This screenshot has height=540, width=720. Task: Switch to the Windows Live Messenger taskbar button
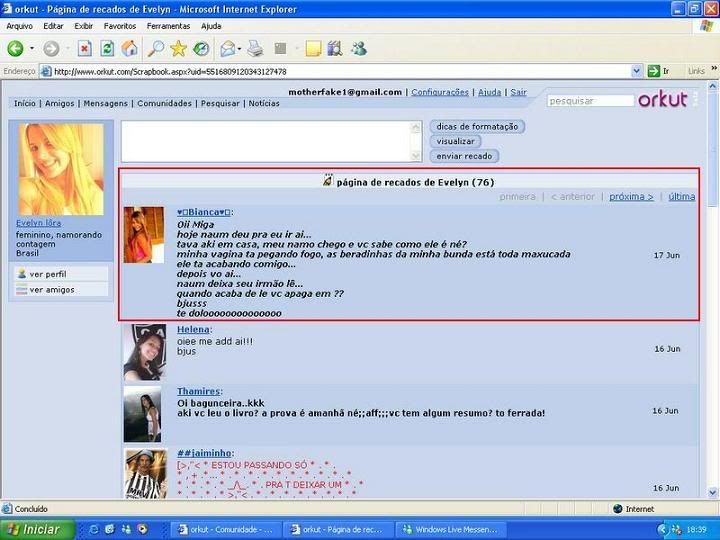[451, 529]
